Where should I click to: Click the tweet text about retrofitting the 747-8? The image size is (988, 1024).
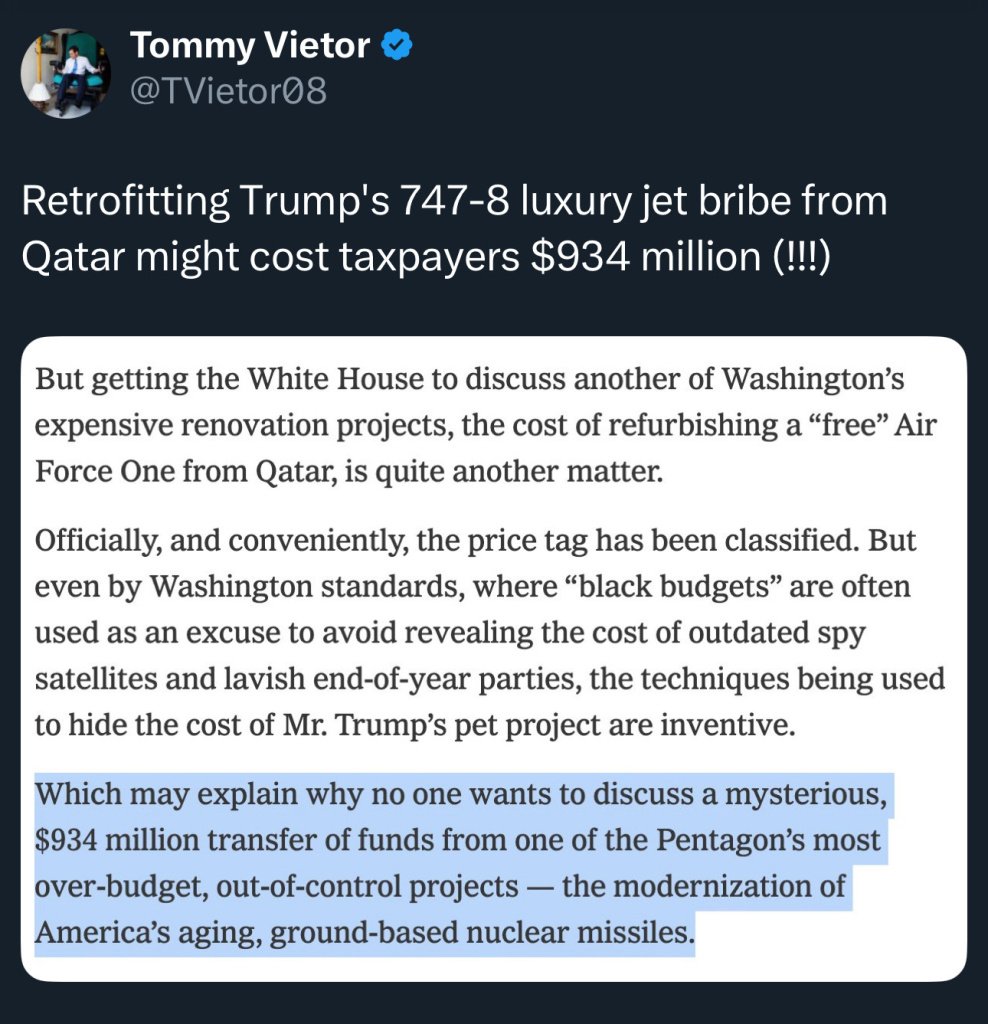tap(454, 228)
